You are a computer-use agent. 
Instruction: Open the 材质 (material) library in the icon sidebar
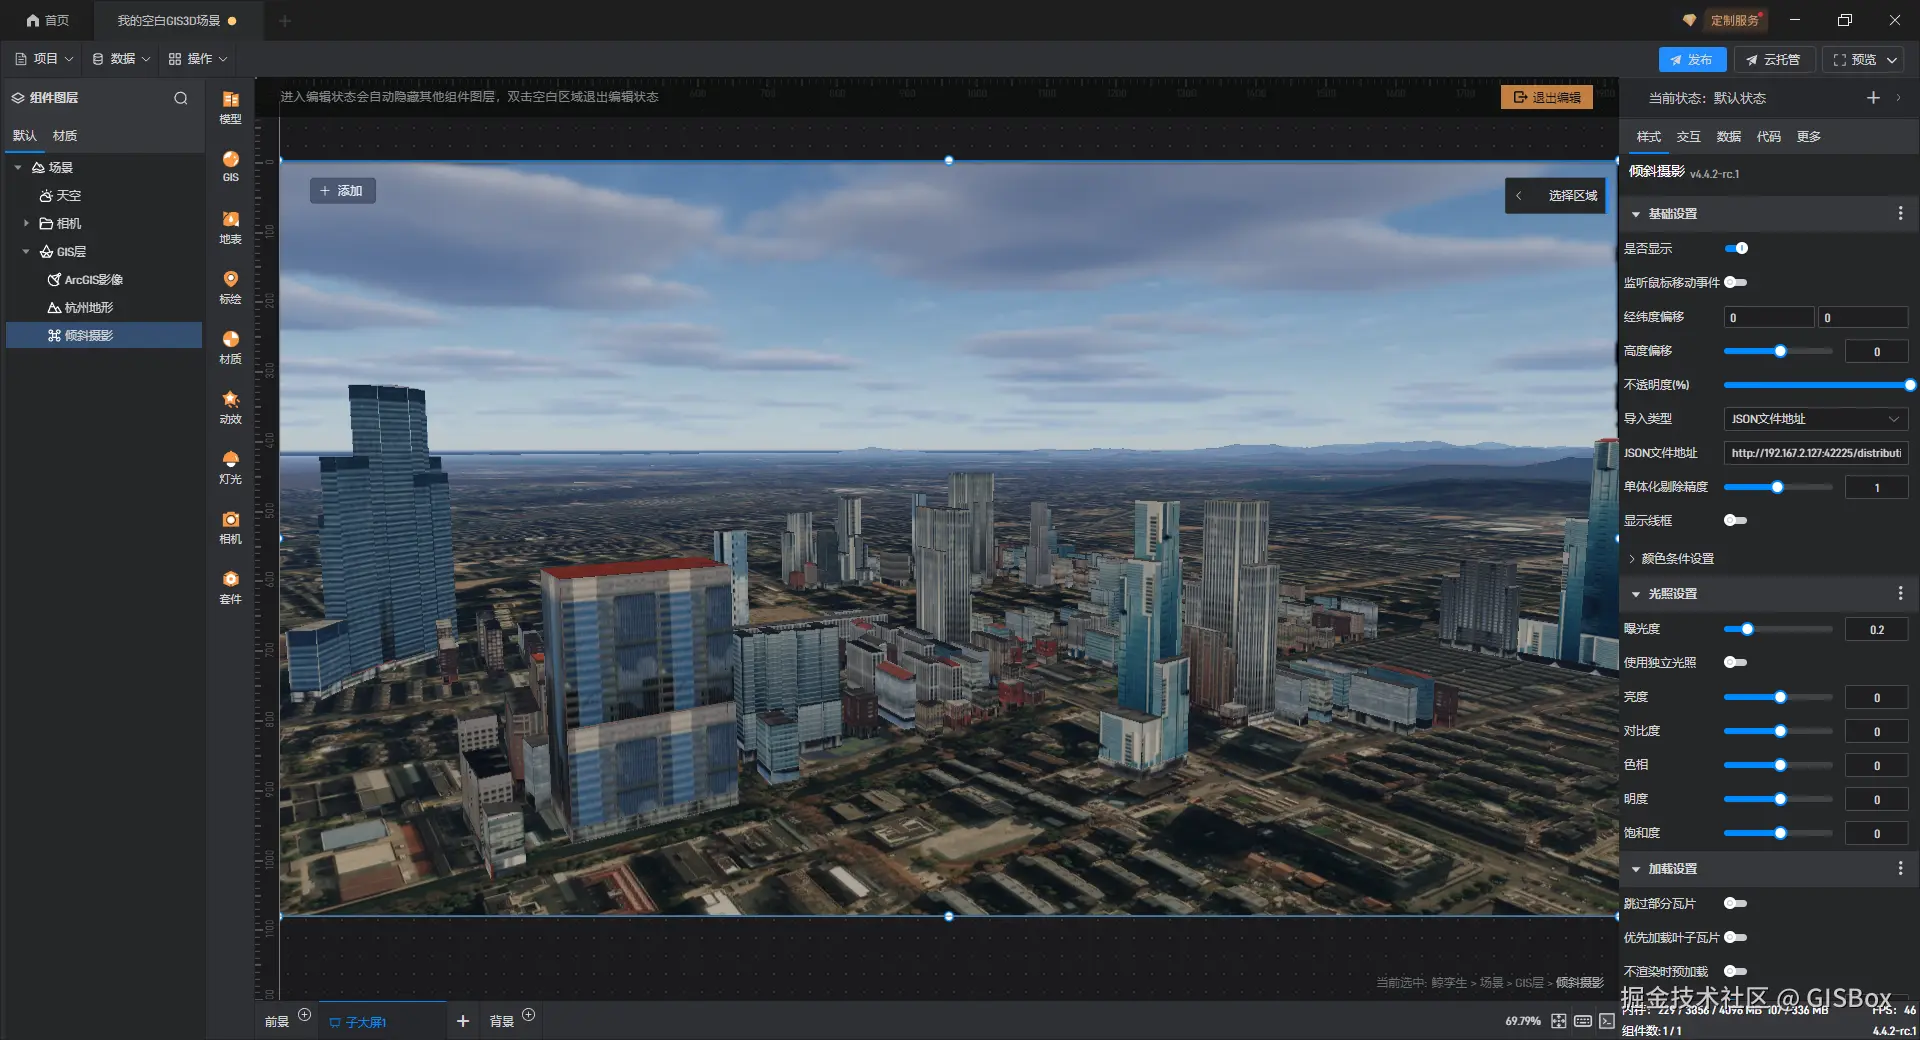coord(230,347)
